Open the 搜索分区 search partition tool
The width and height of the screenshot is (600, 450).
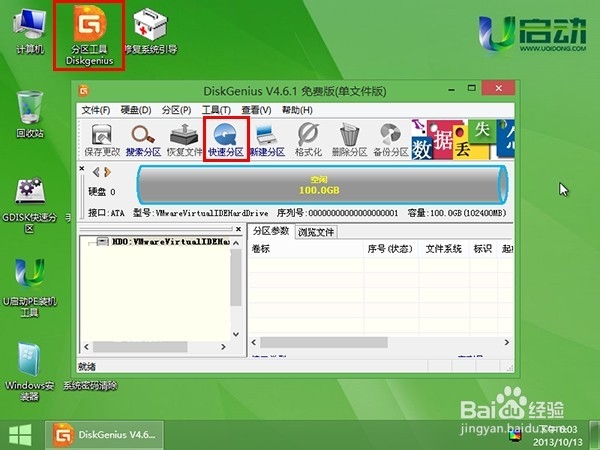(143, 140)
